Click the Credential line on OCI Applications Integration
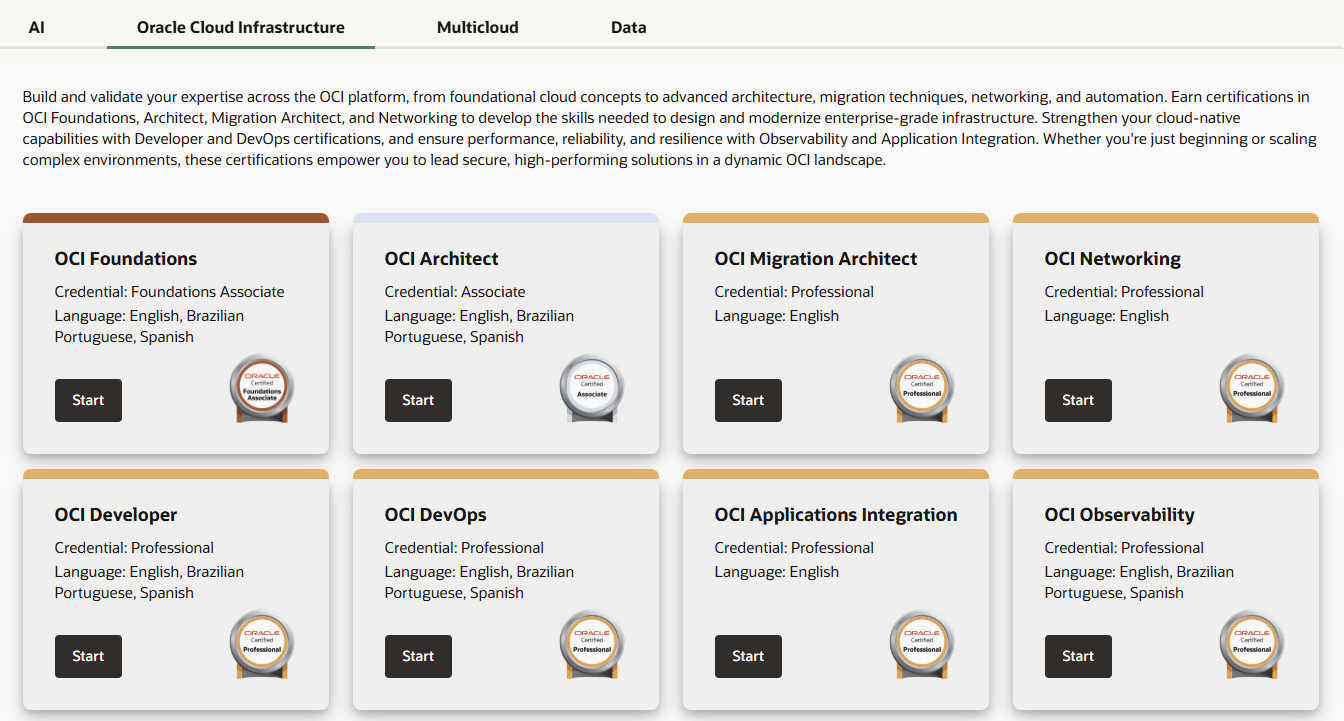This screenshot has height=721, width=1344. [x=794, y=548]
